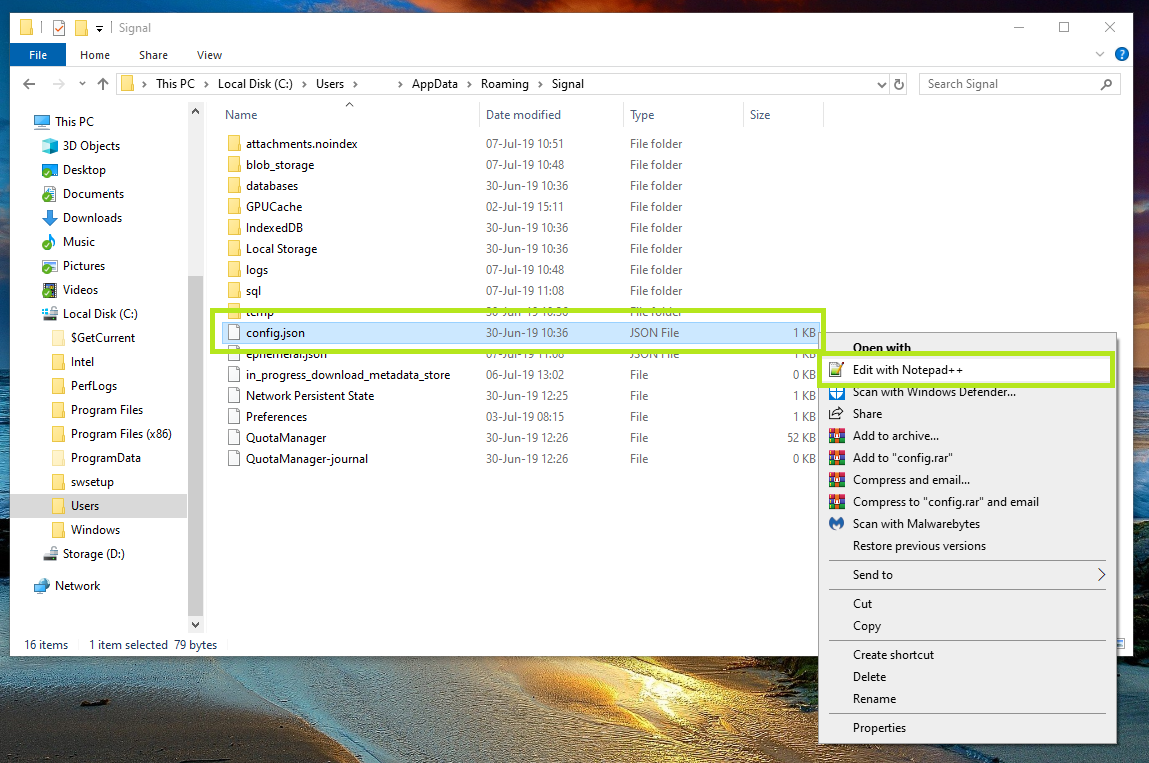1149x763 pixels.
Task: Expand the breadcrumb chevron after AppData
Action: 469,84
